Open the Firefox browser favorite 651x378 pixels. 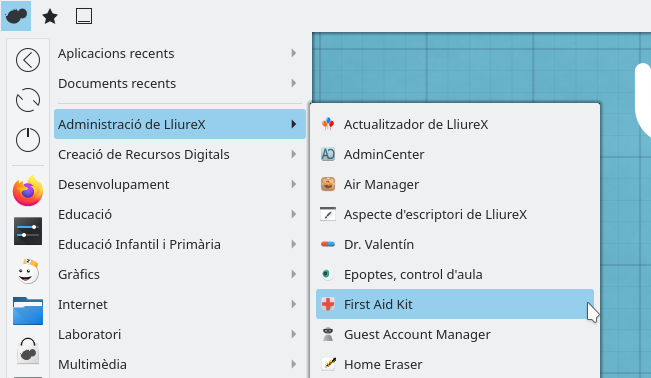(28, 191)
